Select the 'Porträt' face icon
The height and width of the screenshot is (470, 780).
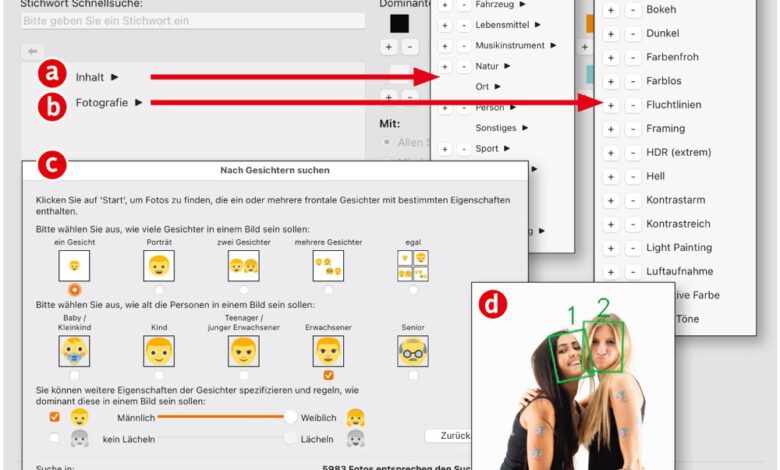point(159,266)
